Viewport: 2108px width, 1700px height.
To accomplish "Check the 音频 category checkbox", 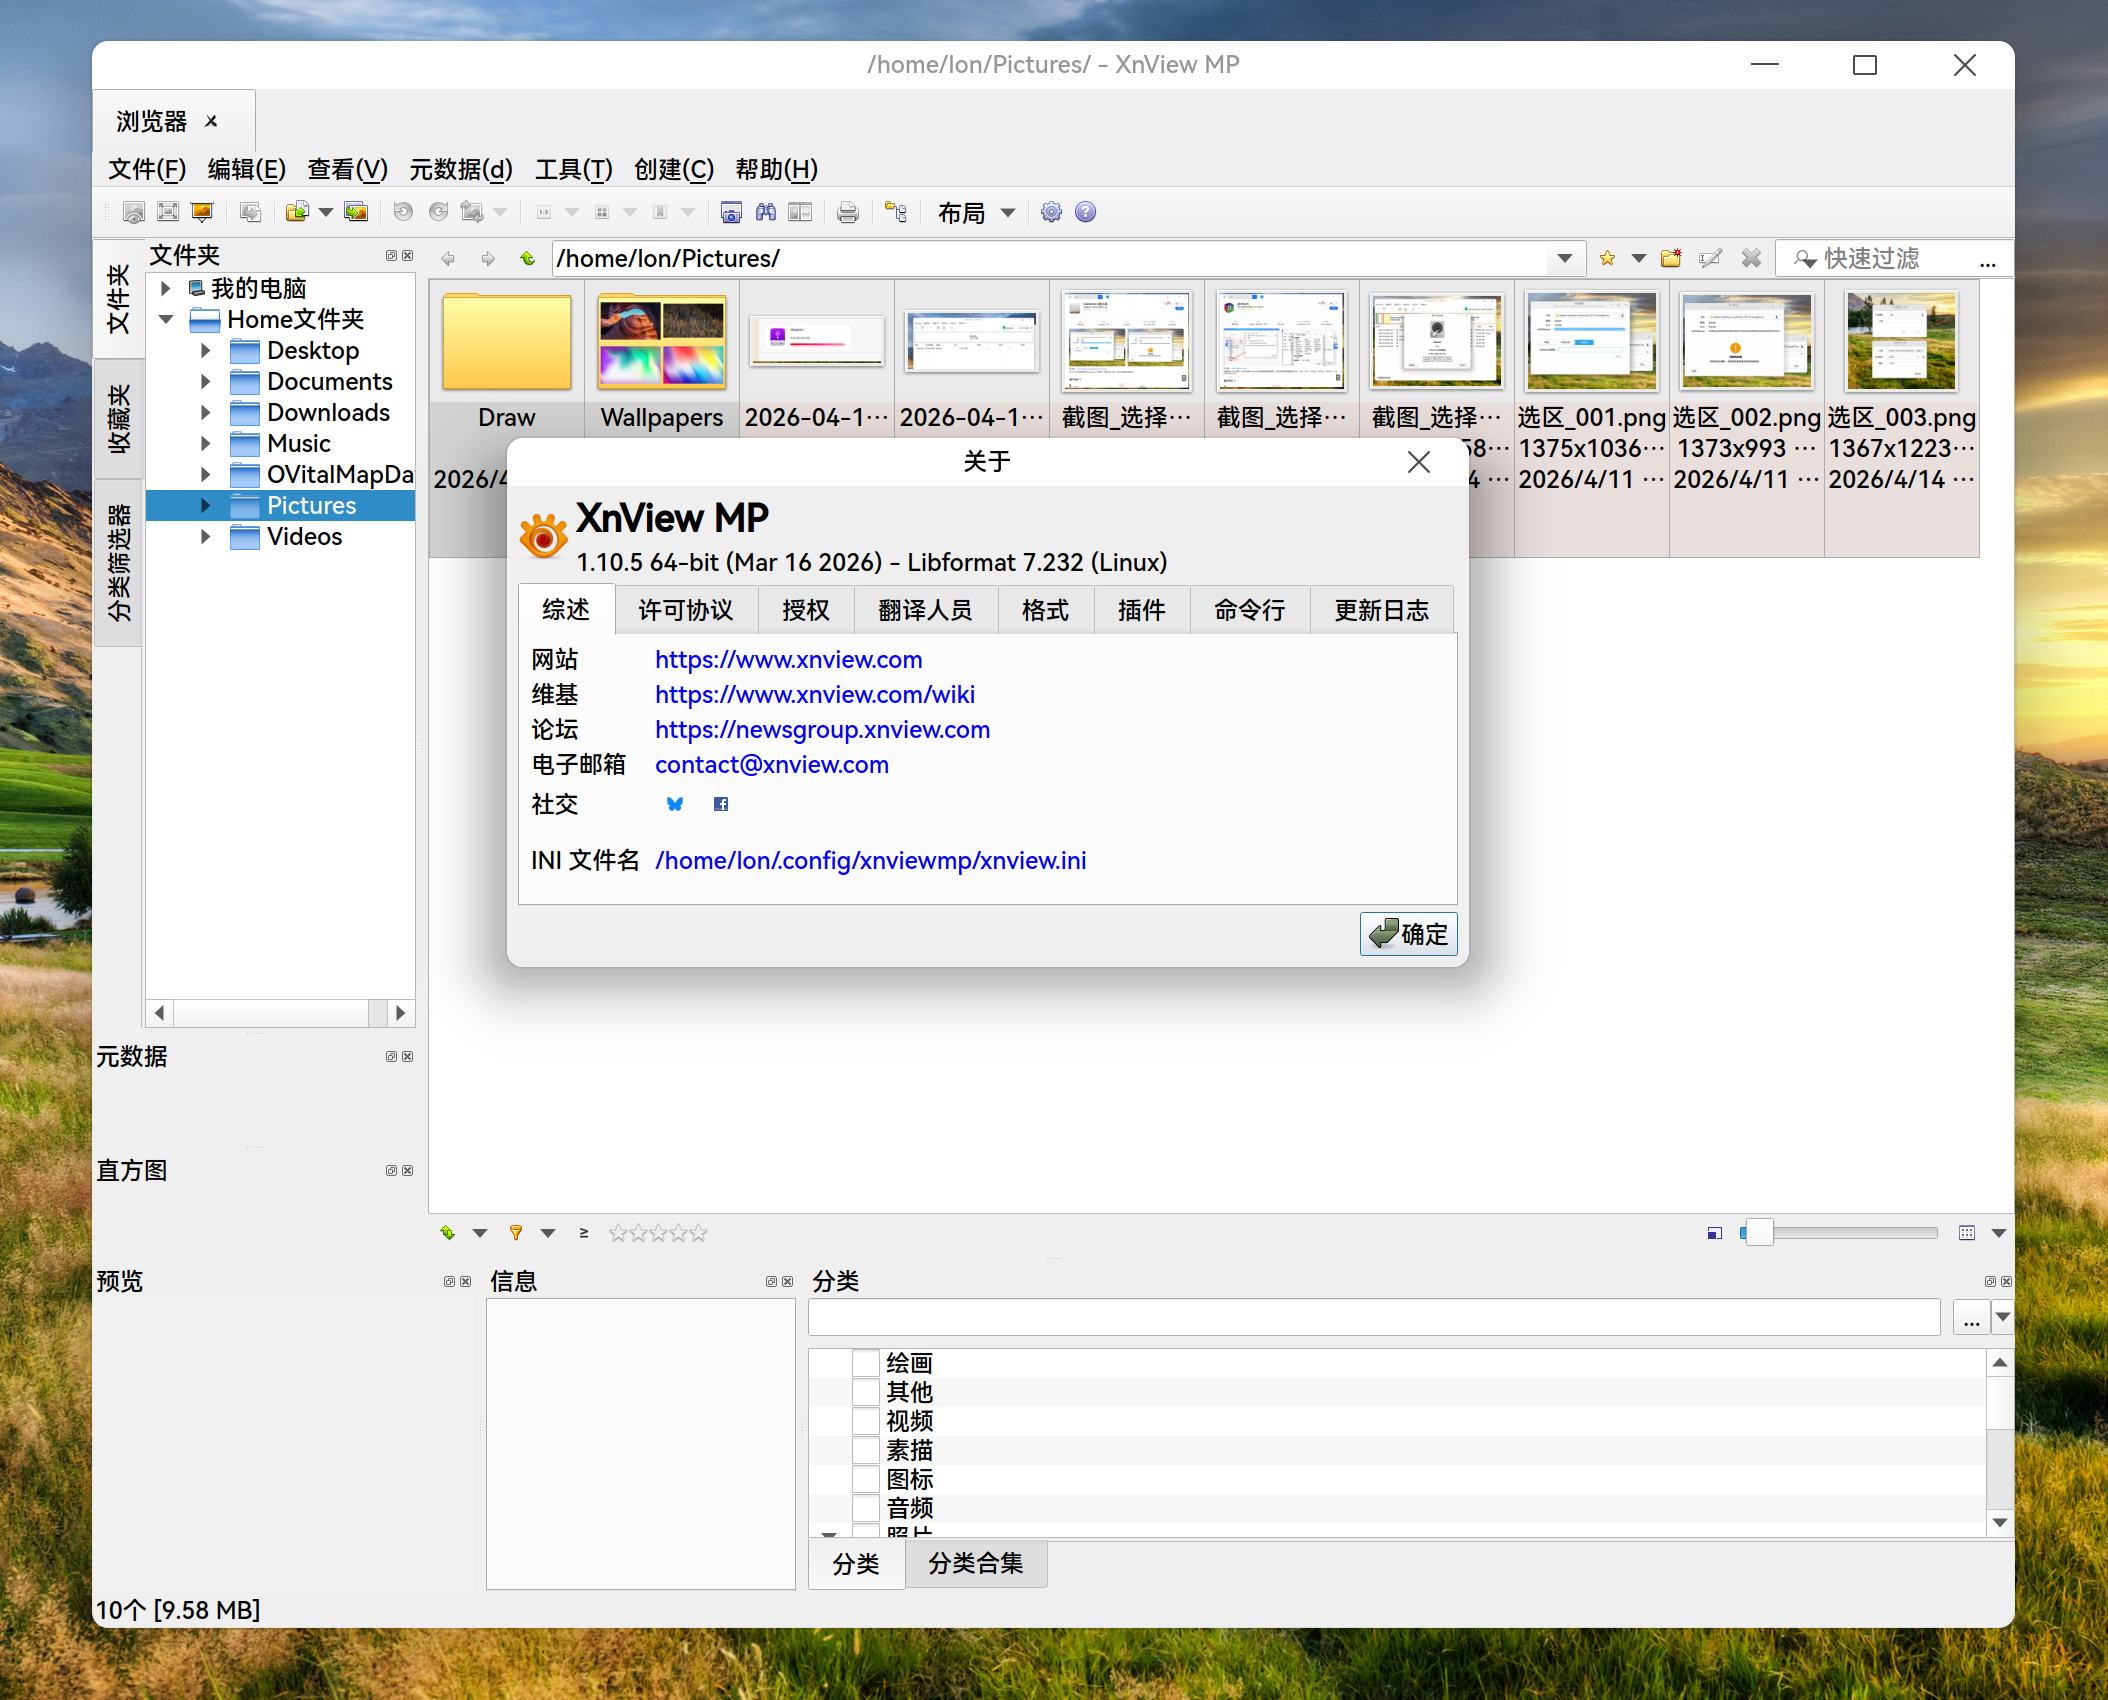I will tap(865, 1508).
